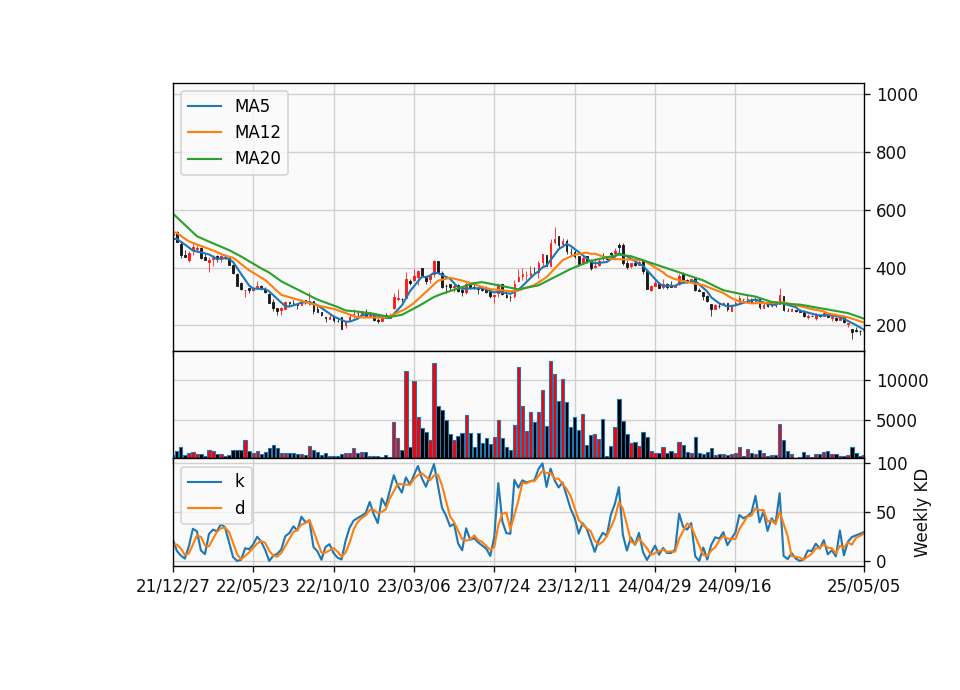Click the k legend label in KD panel
Screen dimensions: 960x690
pyautogui.click(x=239, y=481)
